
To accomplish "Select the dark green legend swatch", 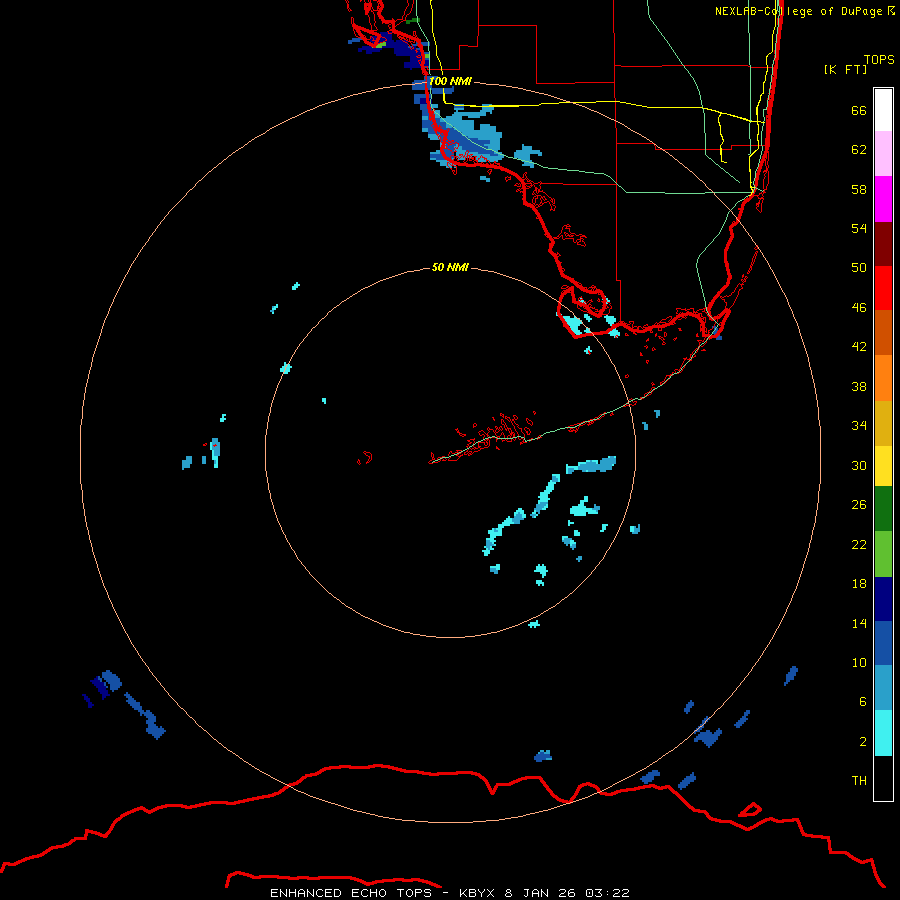I will click(x=883, y=509).
